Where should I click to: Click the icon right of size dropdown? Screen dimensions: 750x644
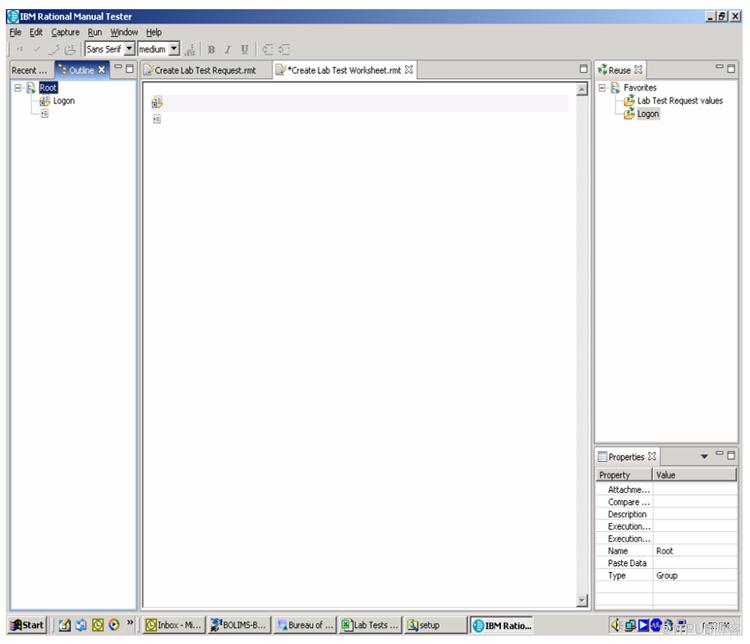click(190, 49)
